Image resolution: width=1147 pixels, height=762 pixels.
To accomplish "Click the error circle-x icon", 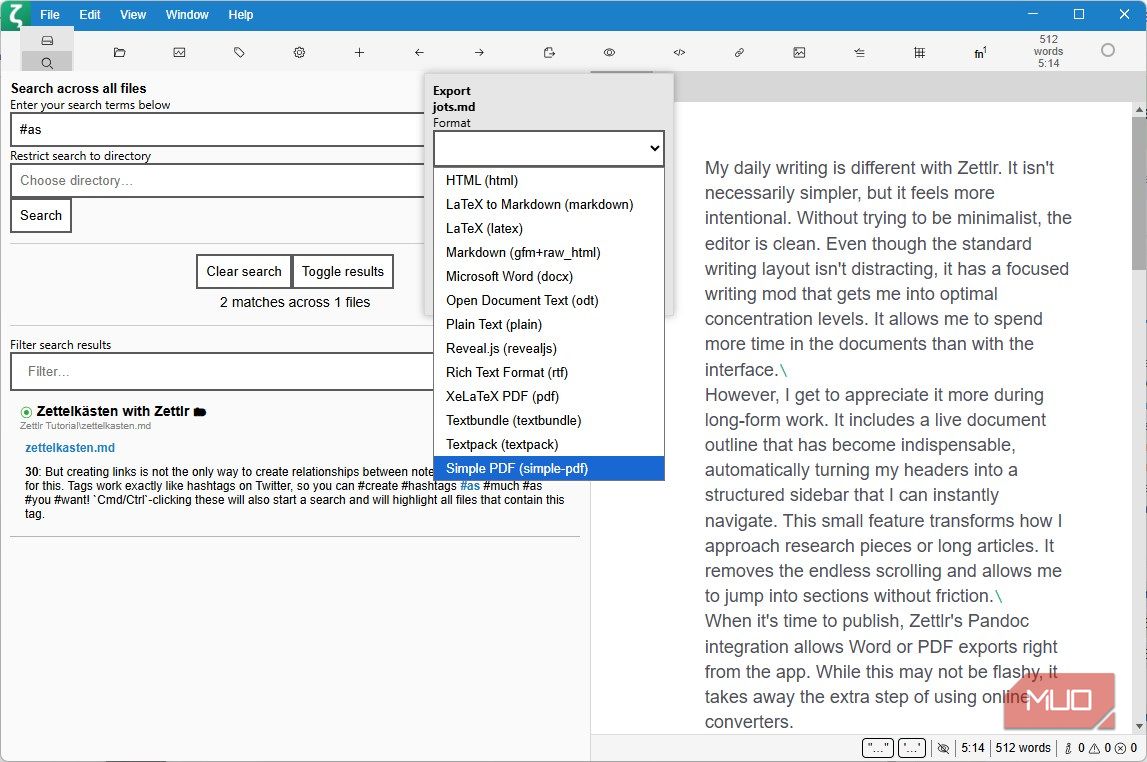I will 1121,748.
